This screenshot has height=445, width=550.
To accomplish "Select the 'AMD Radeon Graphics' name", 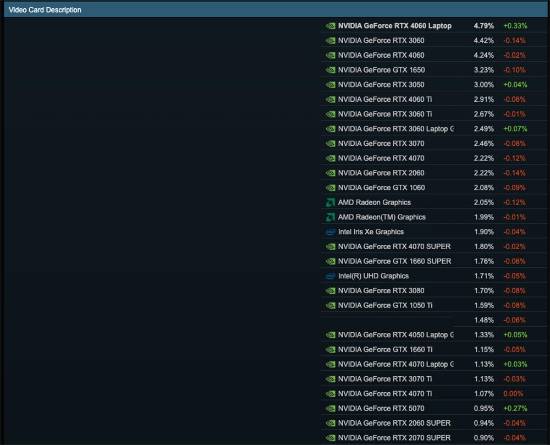I will click(374, 203).
